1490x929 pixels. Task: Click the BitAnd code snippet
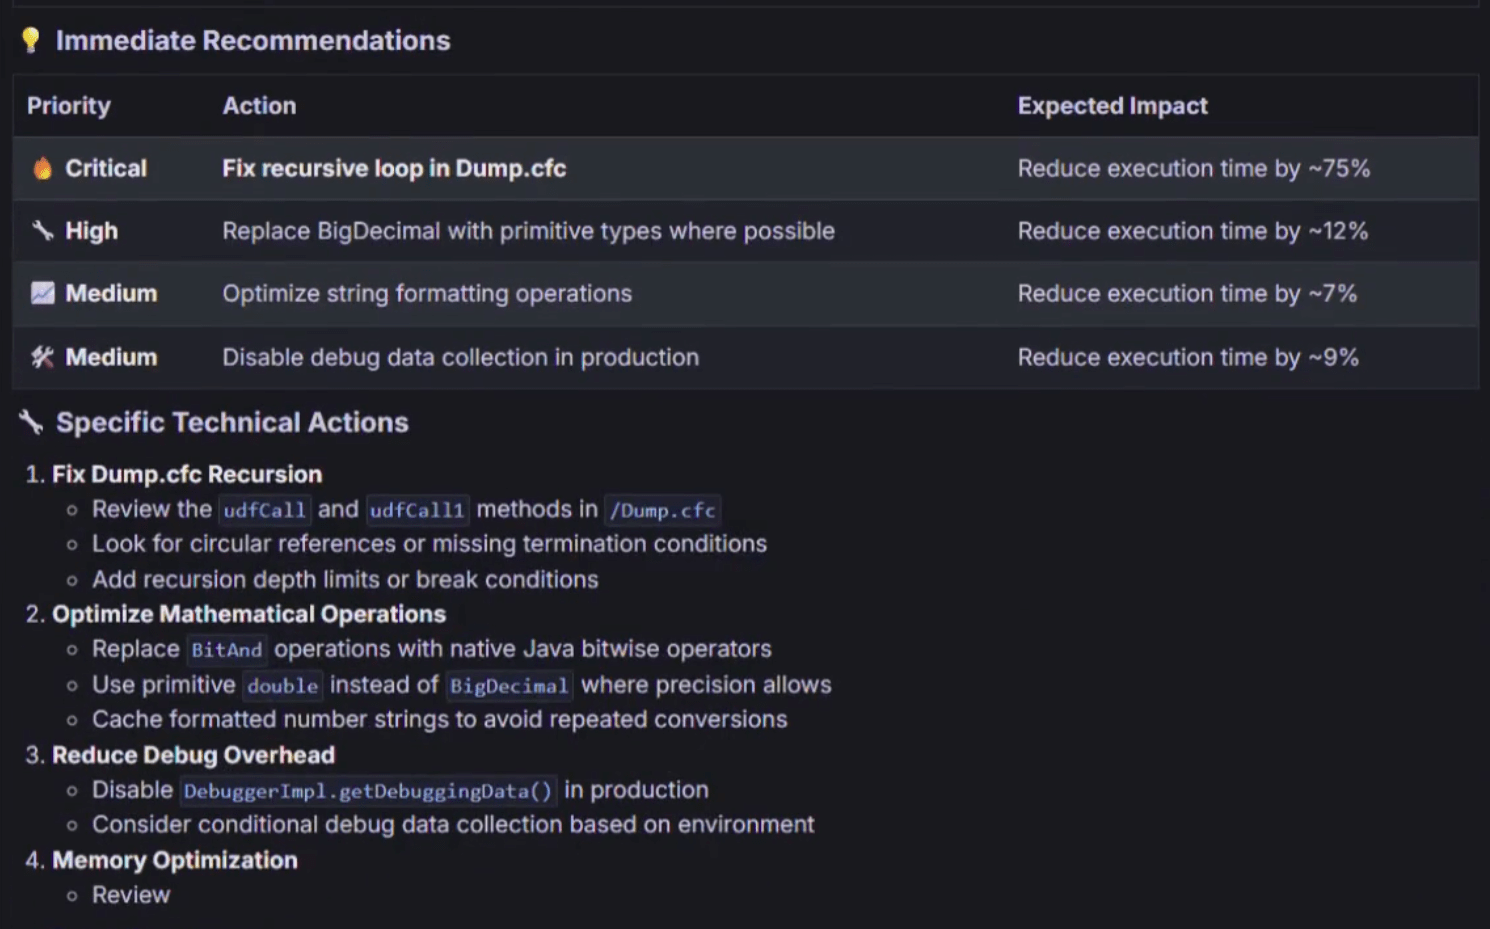pos(226,650)
